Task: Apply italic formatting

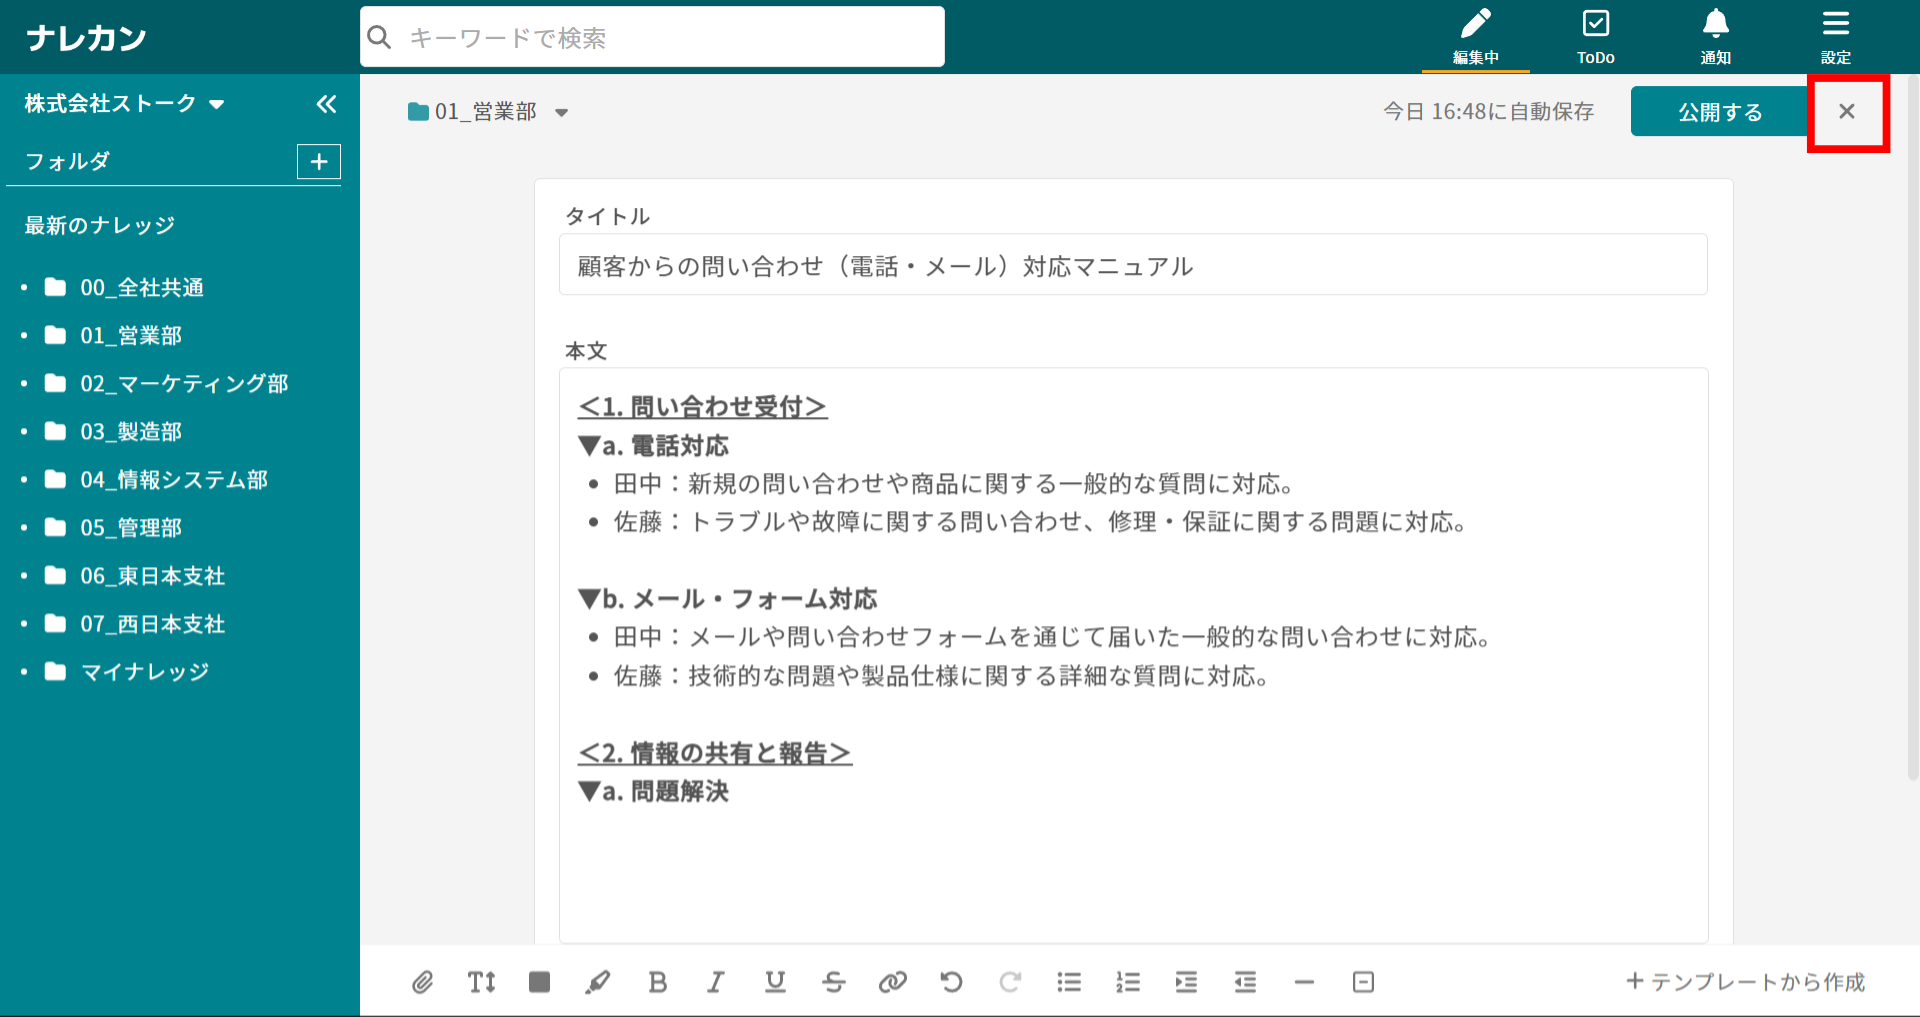Action: [716, 982]
